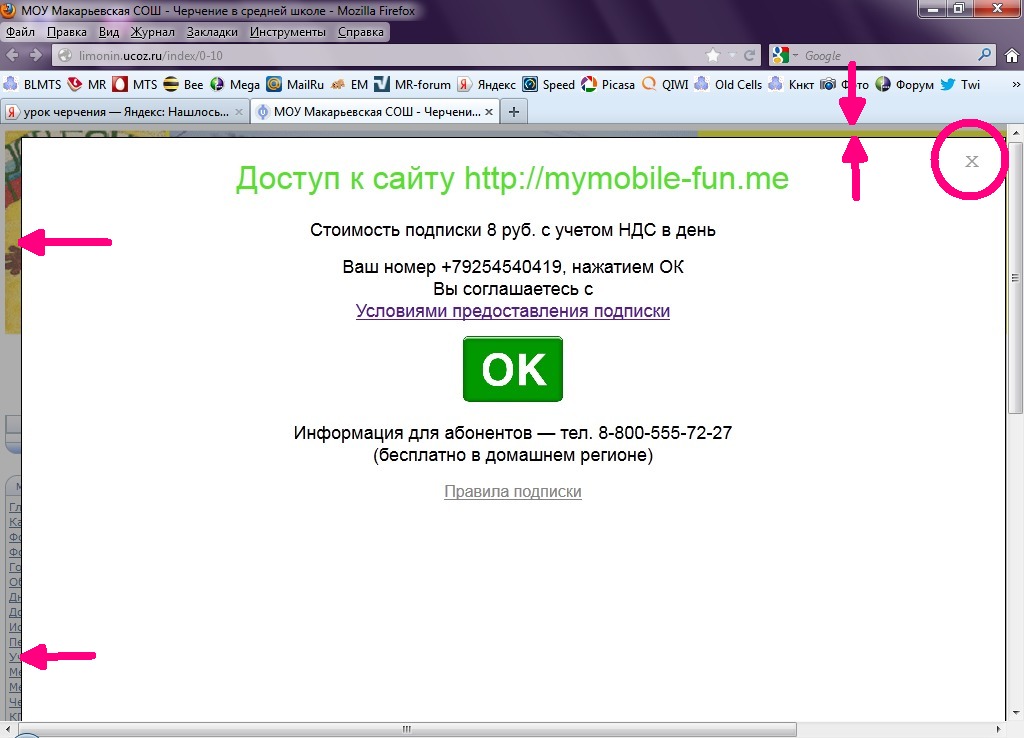Click the green OK button
The width and height of the screenshot is (1024, 738).
tap(512, 369)
